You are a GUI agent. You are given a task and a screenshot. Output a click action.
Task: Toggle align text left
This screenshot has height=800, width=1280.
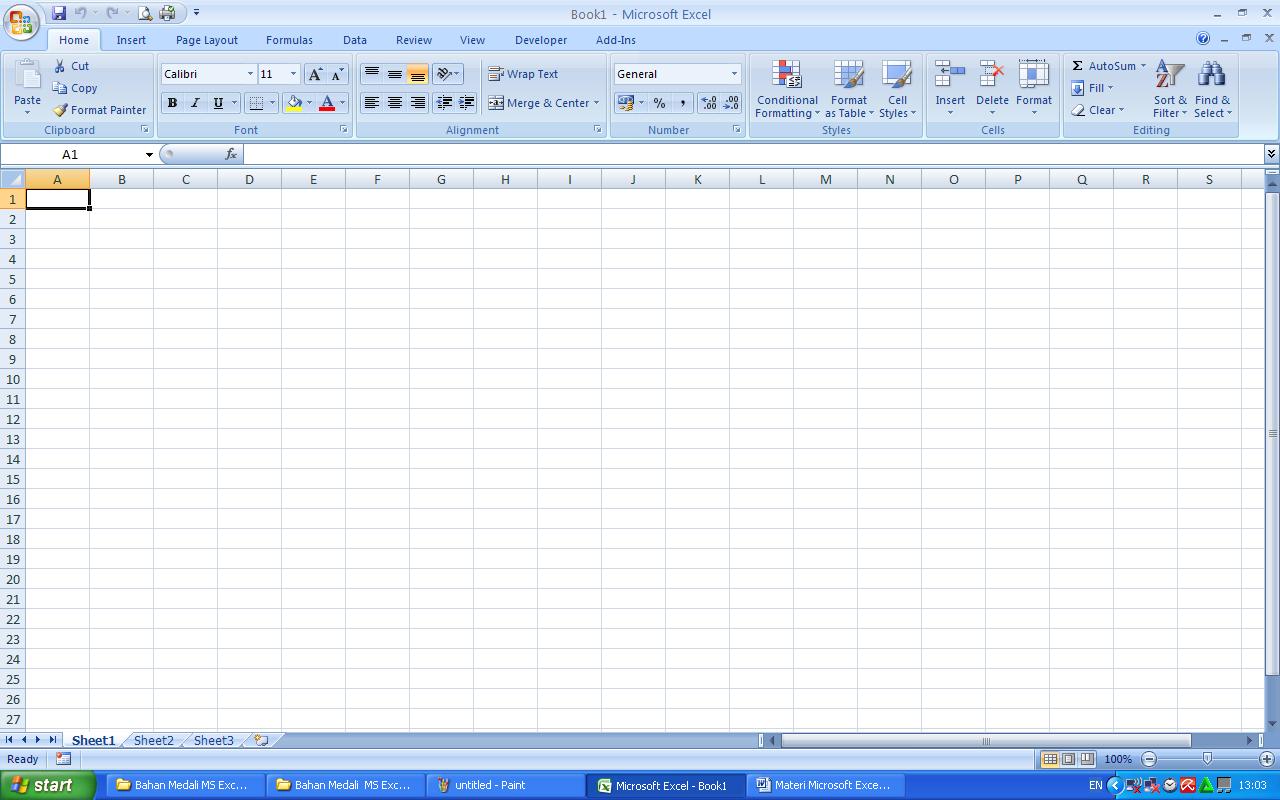click(x=371, y=103)
